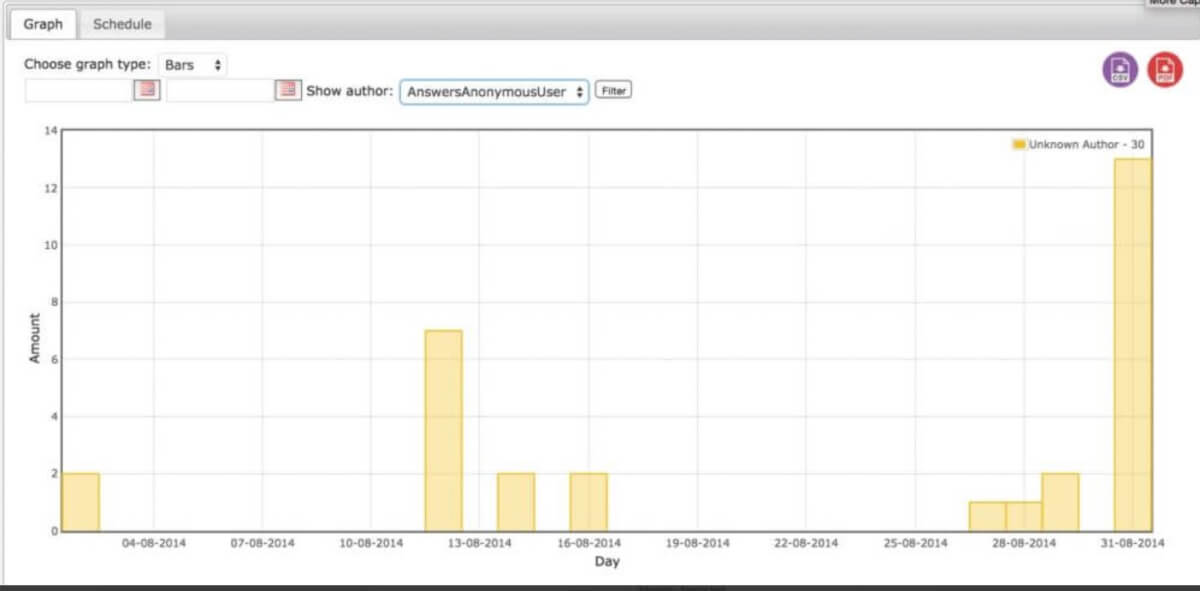The image size is (1200, 591).
Task: Click the tallest bar at 31-08-2014
Action: tap(1133, 345)
